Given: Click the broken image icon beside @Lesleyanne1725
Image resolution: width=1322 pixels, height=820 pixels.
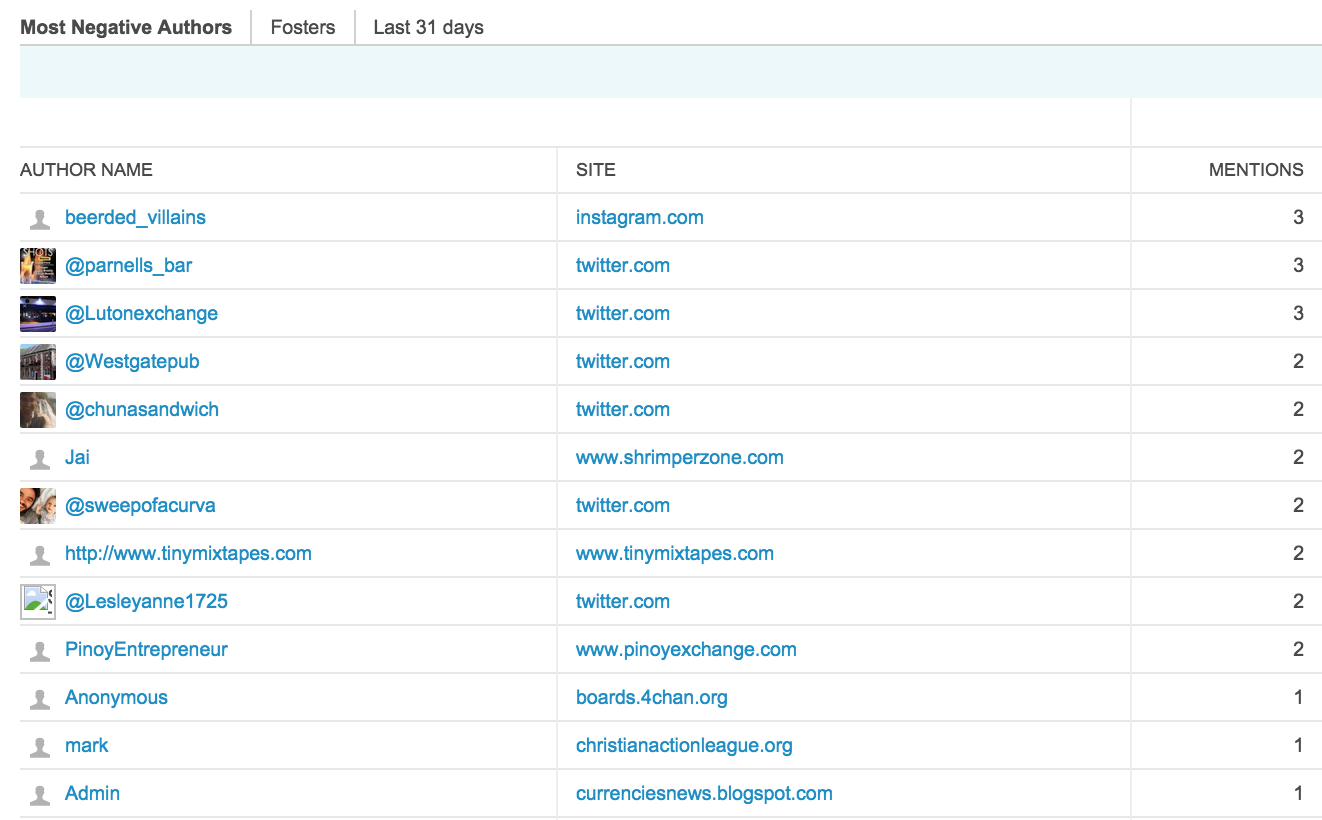Looking at the screenshot, I should [38, 602].
